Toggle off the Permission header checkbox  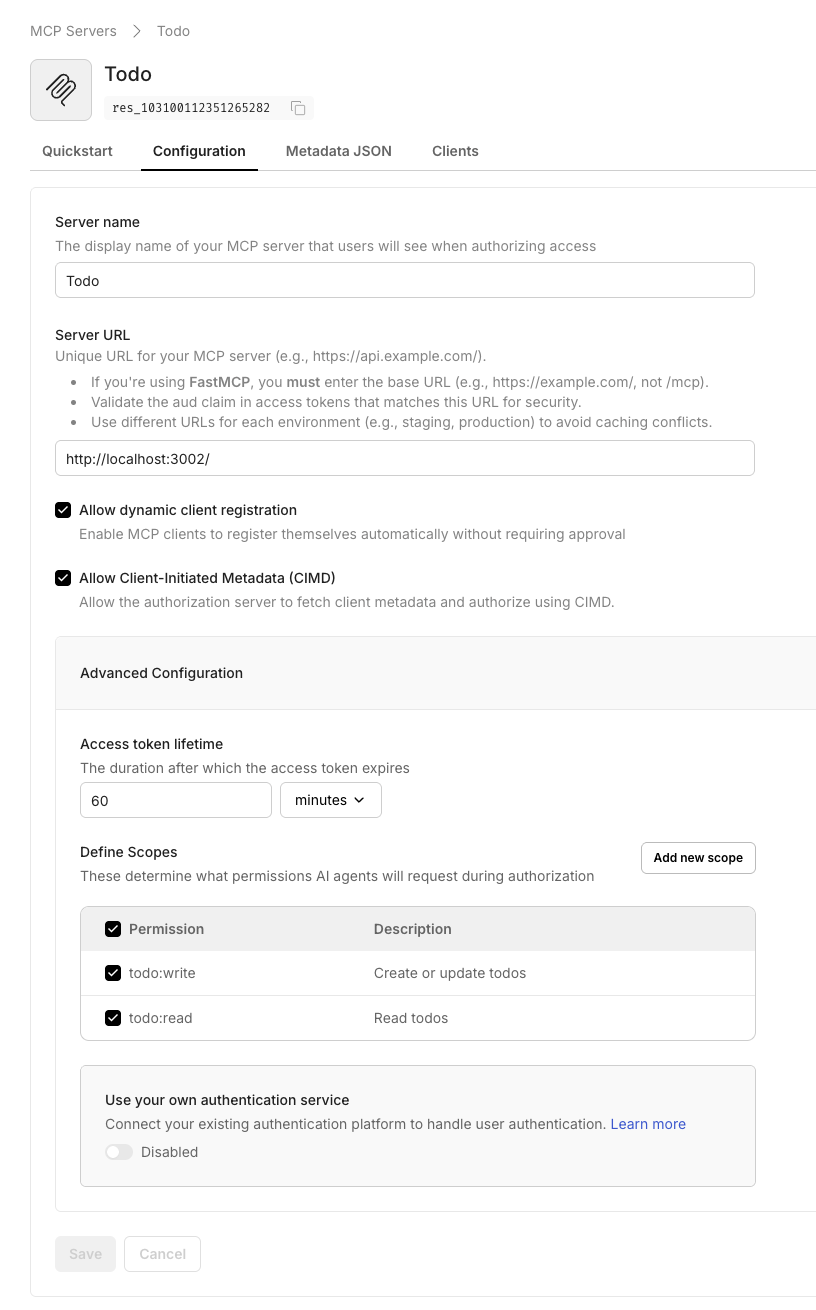[113, 929]
